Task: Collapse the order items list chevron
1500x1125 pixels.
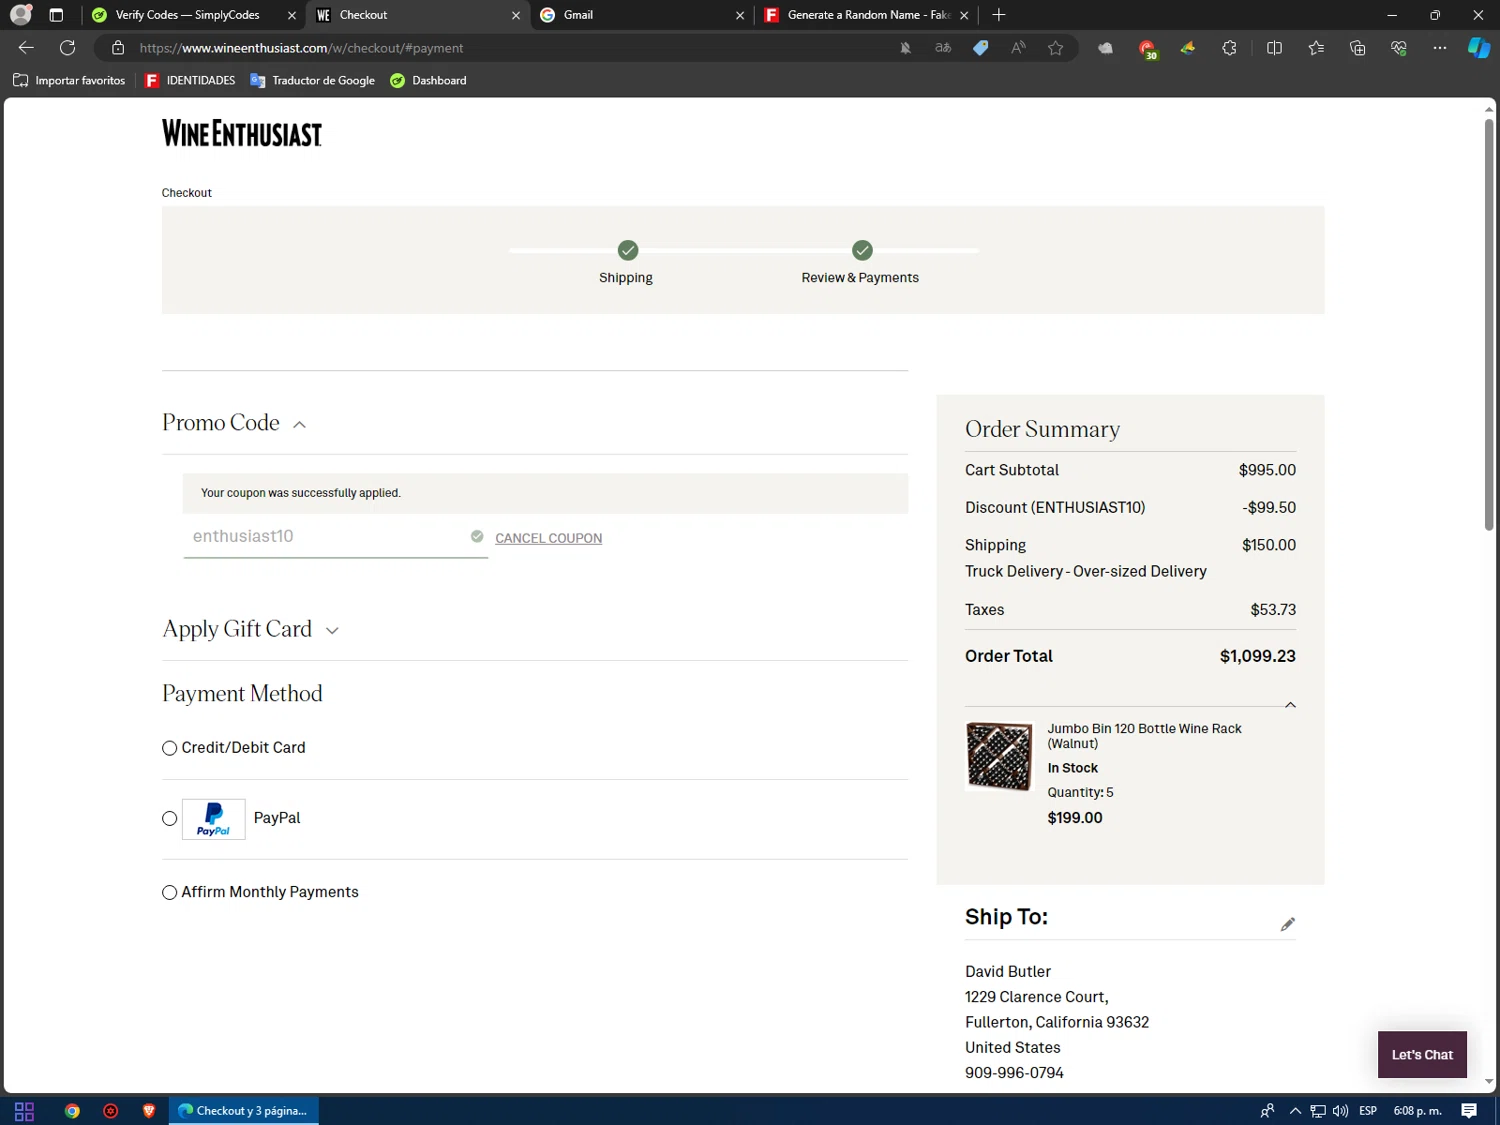Action: 1290,705
